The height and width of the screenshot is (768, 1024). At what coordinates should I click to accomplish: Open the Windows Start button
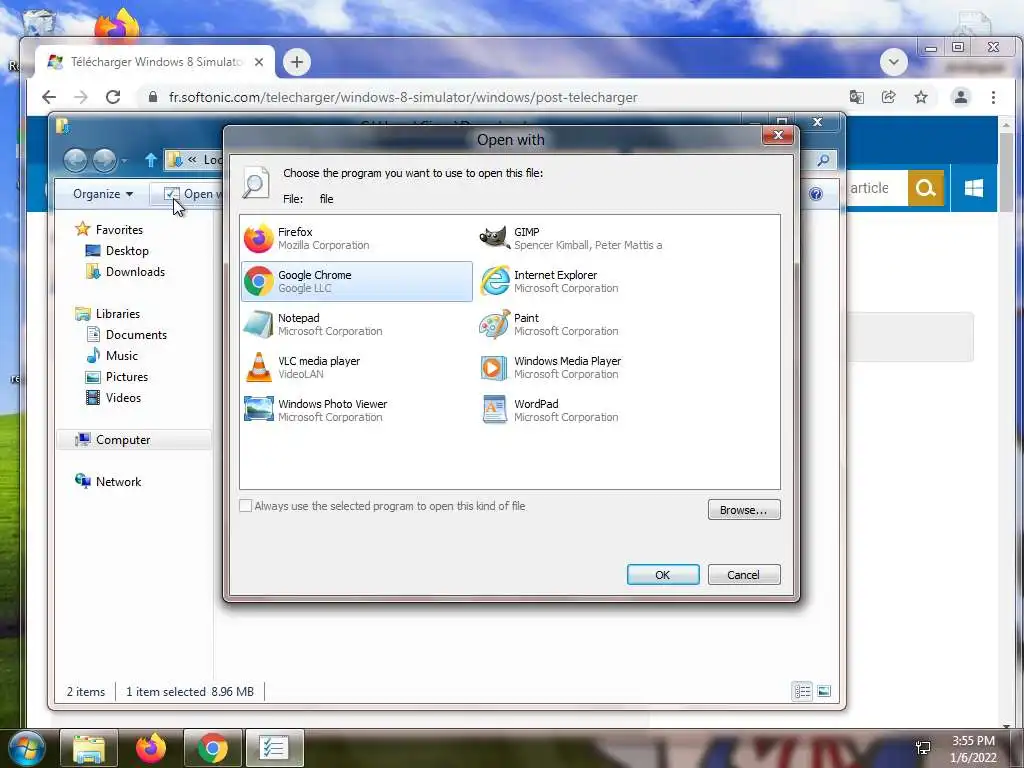[26, 748]
